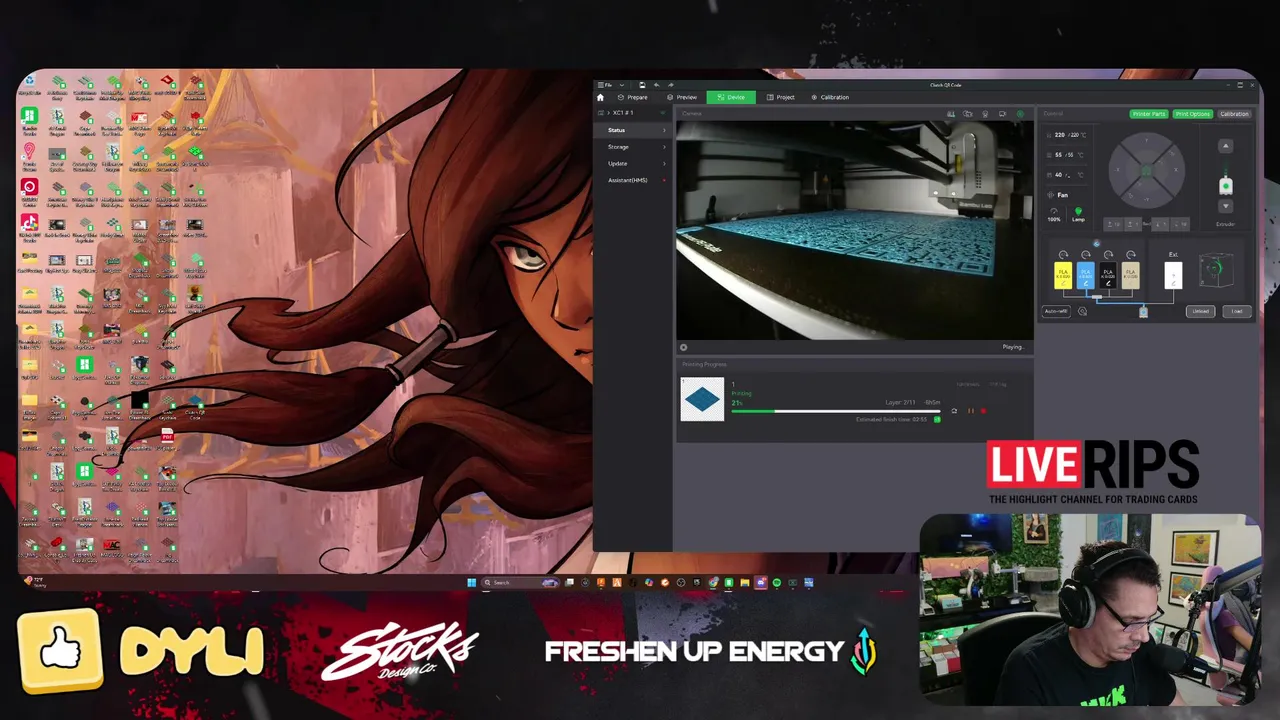Switch to the Prepare tab
This screenshot has height=720, width=1280.
[632, 97]
